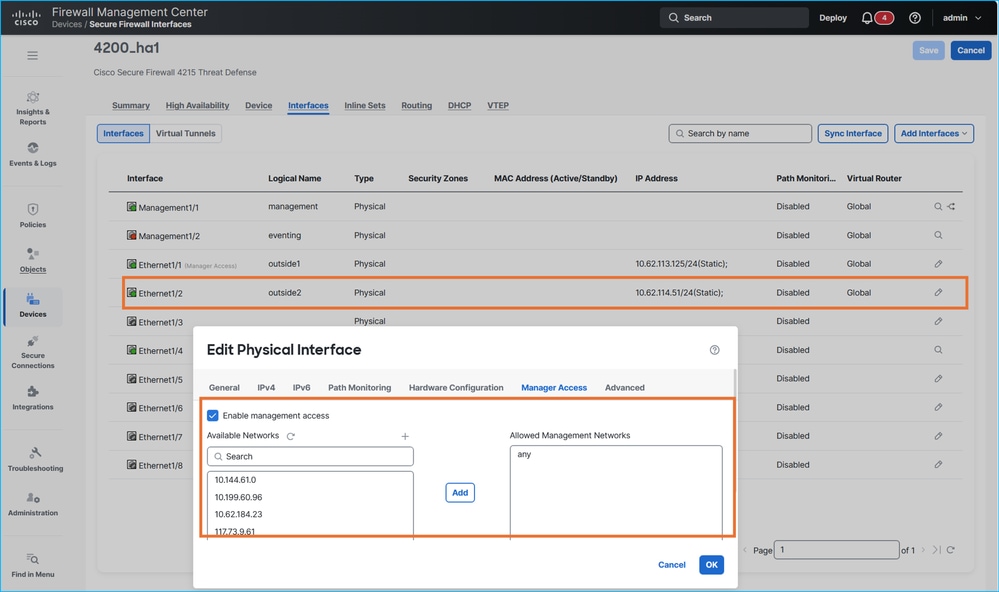View Management1/1 details with magnifier icon
Viewport: 999px width, 592px height.
pyautogui.click(x=938, y=206)
